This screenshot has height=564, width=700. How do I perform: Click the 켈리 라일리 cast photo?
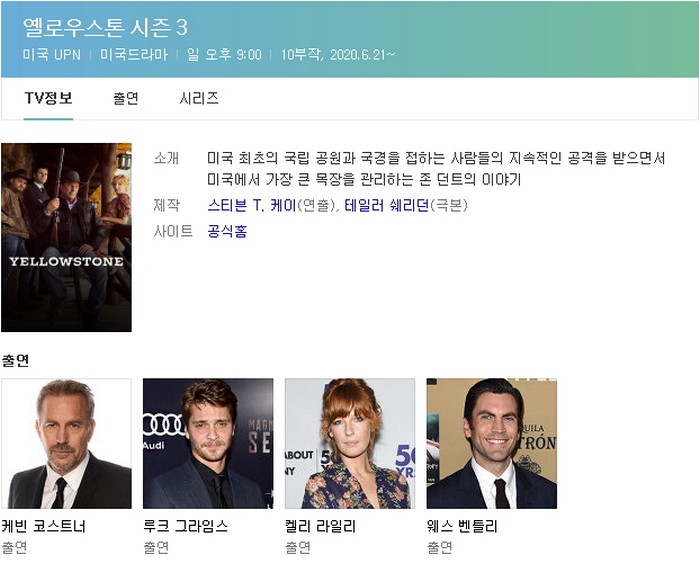click(x=350, y=443)
